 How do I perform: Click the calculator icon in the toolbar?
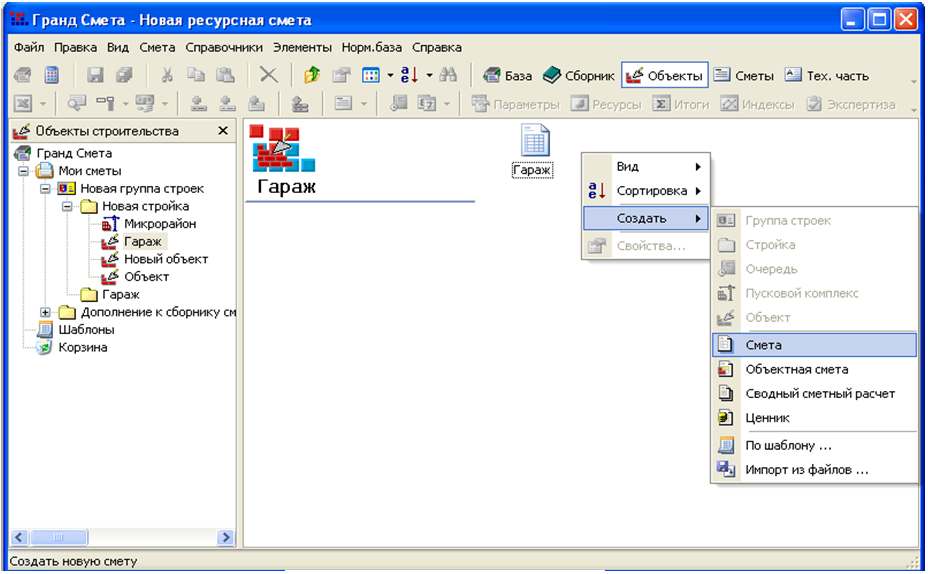coord(51,75)
